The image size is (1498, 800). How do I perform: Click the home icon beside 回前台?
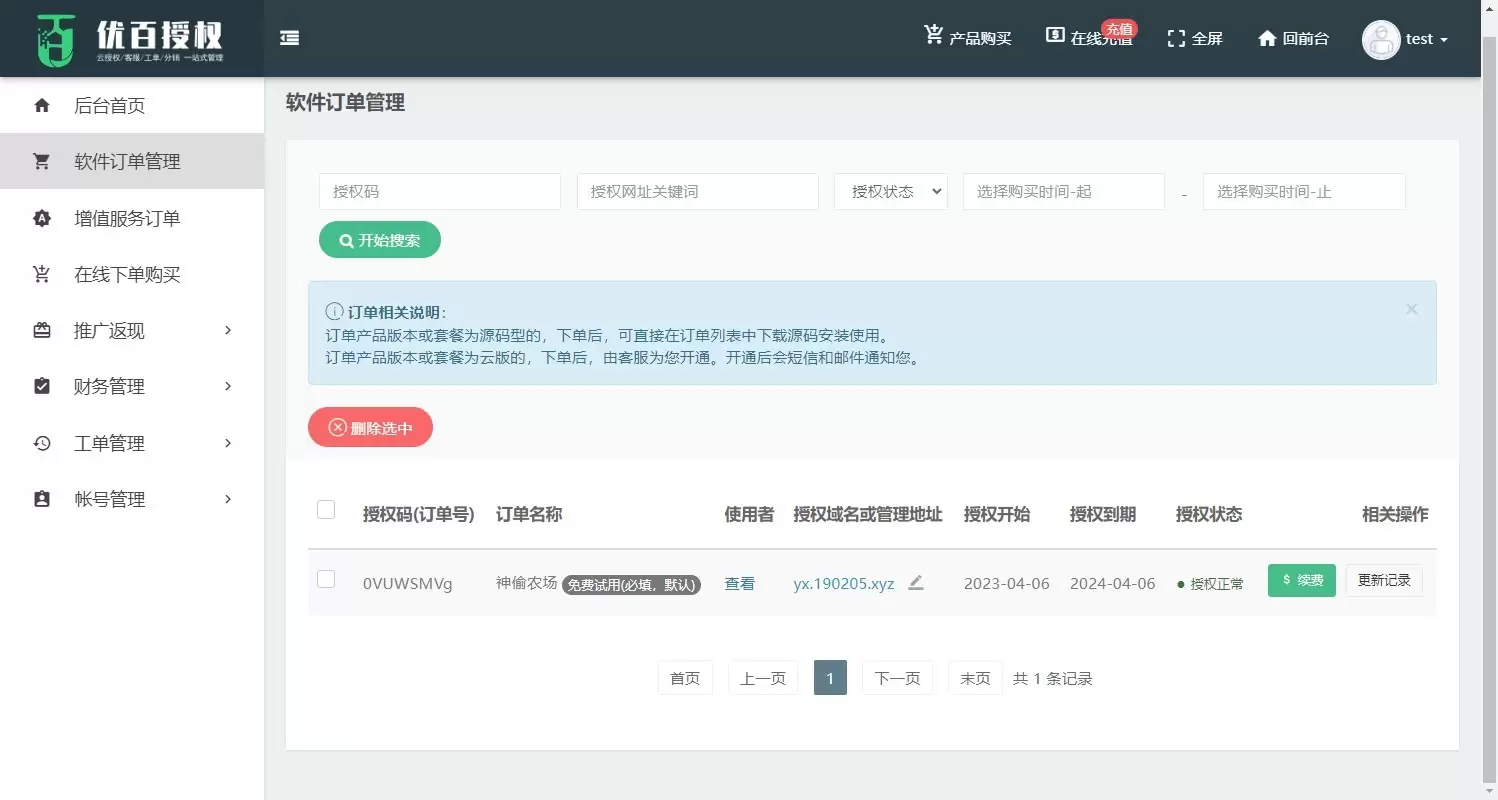(x=1267, y=38)
